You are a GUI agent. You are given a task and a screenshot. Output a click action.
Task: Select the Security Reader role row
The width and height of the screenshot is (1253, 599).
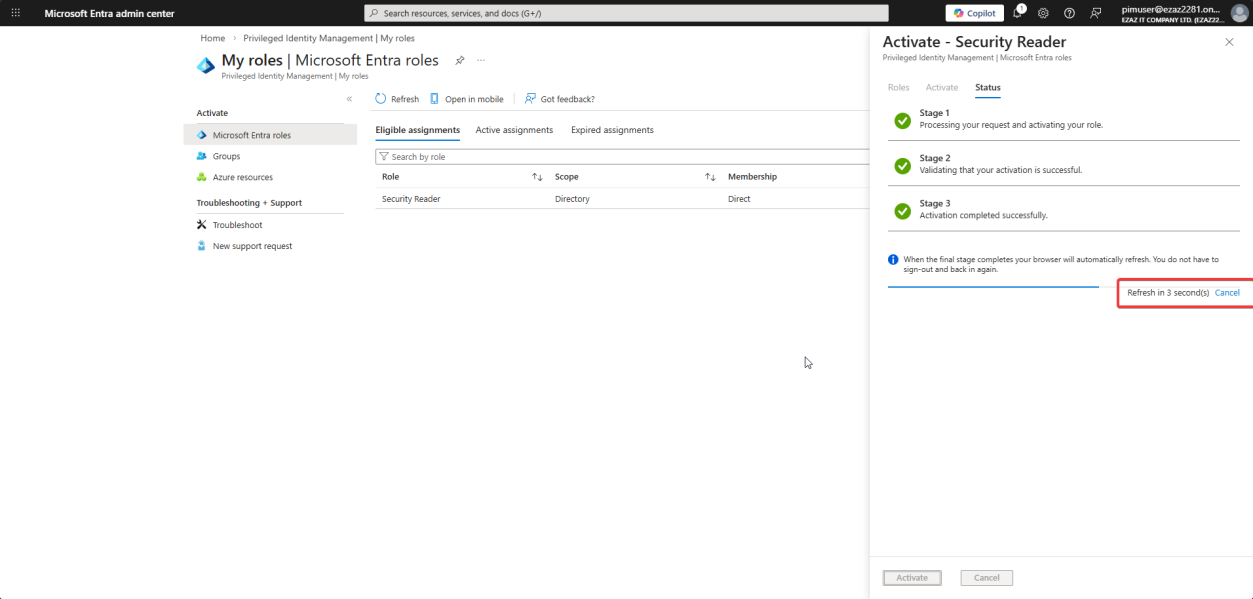coord(622,199)
